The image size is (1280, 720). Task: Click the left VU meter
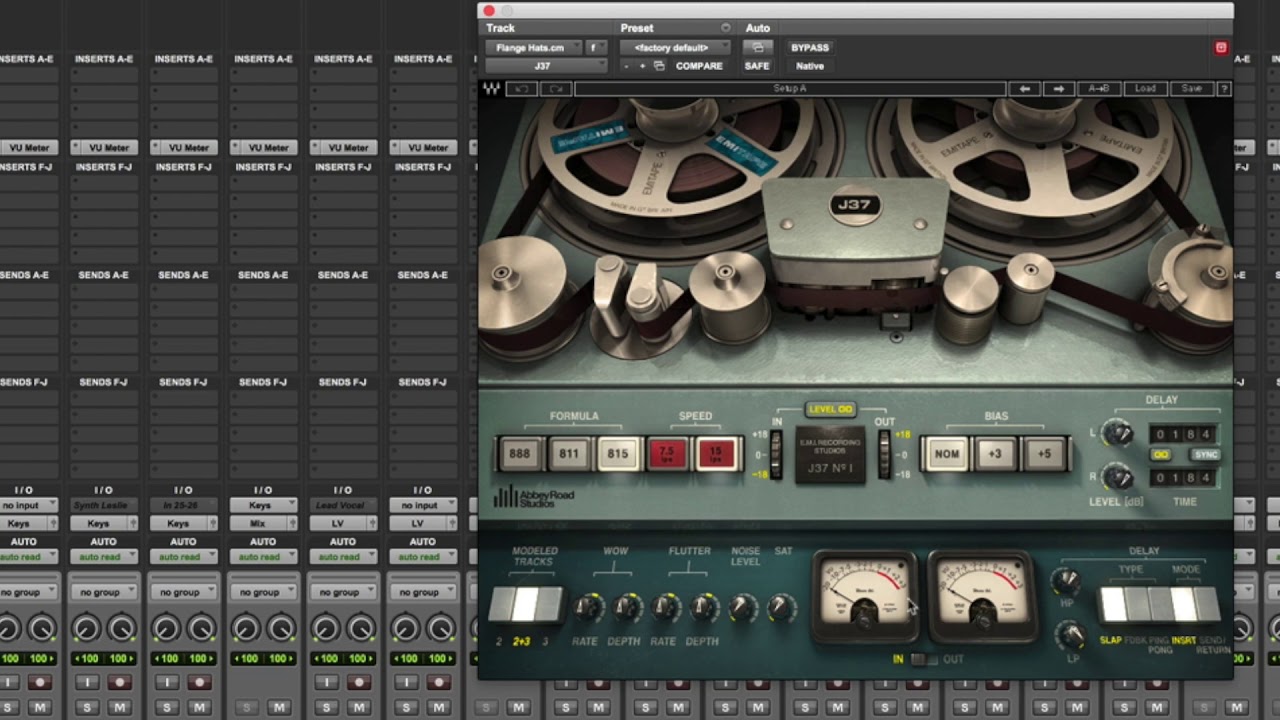pyautogui.click(x=866, y=595)
